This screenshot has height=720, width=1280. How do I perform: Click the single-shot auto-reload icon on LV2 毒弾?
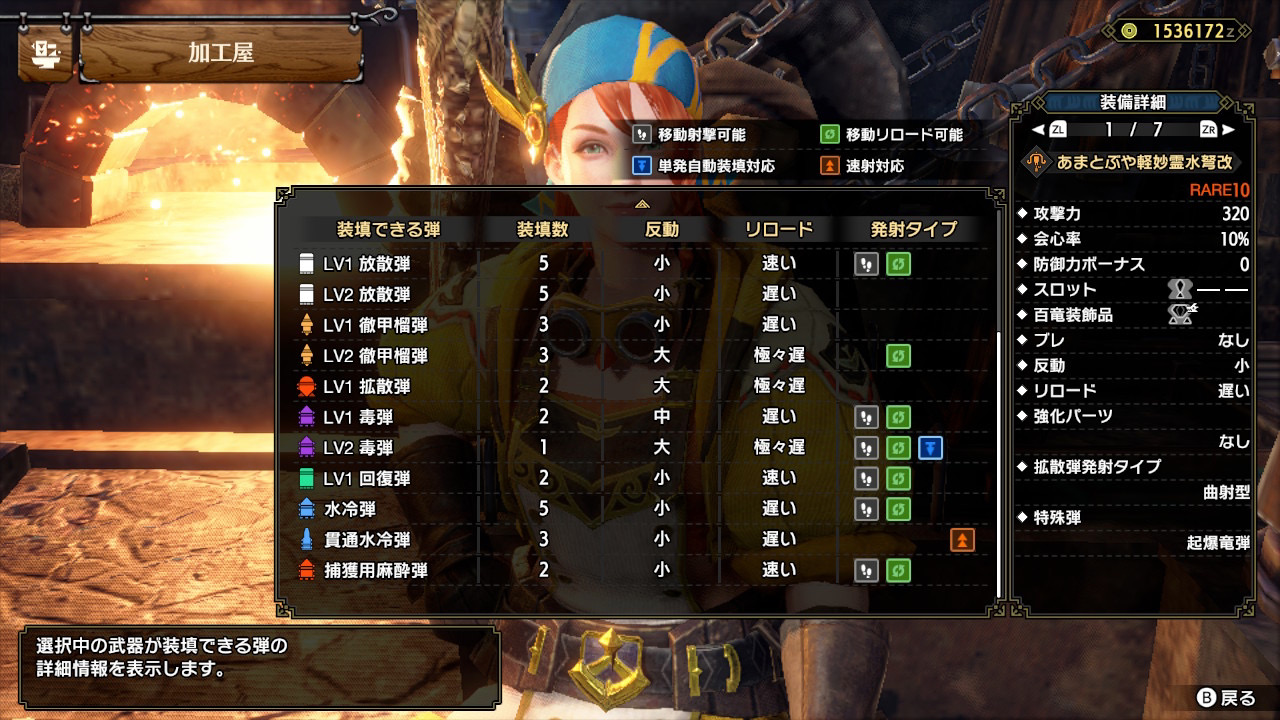[x=930, y=447]
